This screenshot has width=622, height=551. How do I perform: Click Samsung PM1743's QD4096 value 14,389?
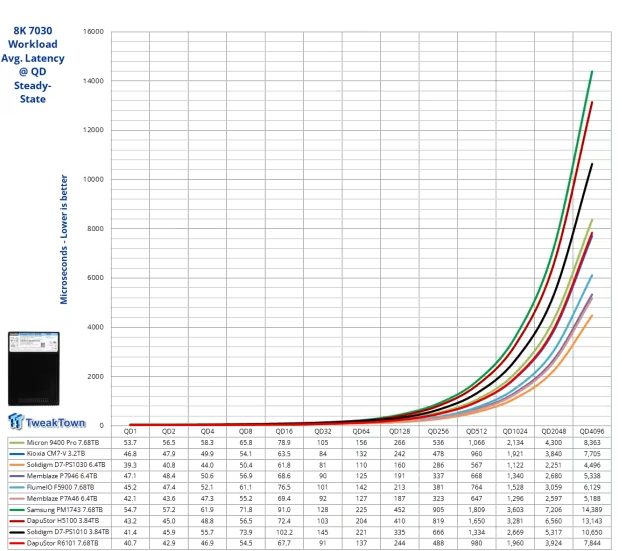592,510
